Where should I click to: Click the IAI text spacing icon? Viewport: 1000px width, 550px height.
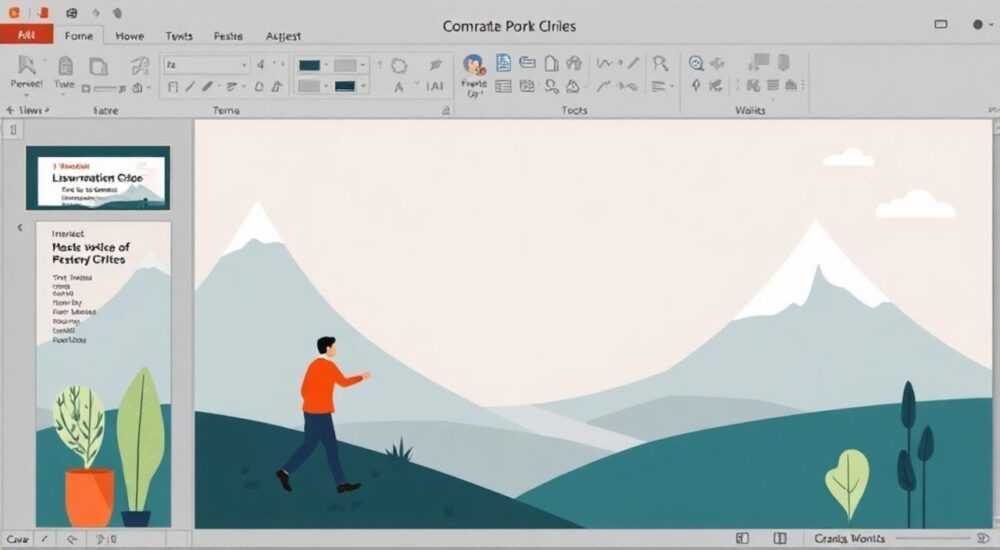click(x=435, y=87)
